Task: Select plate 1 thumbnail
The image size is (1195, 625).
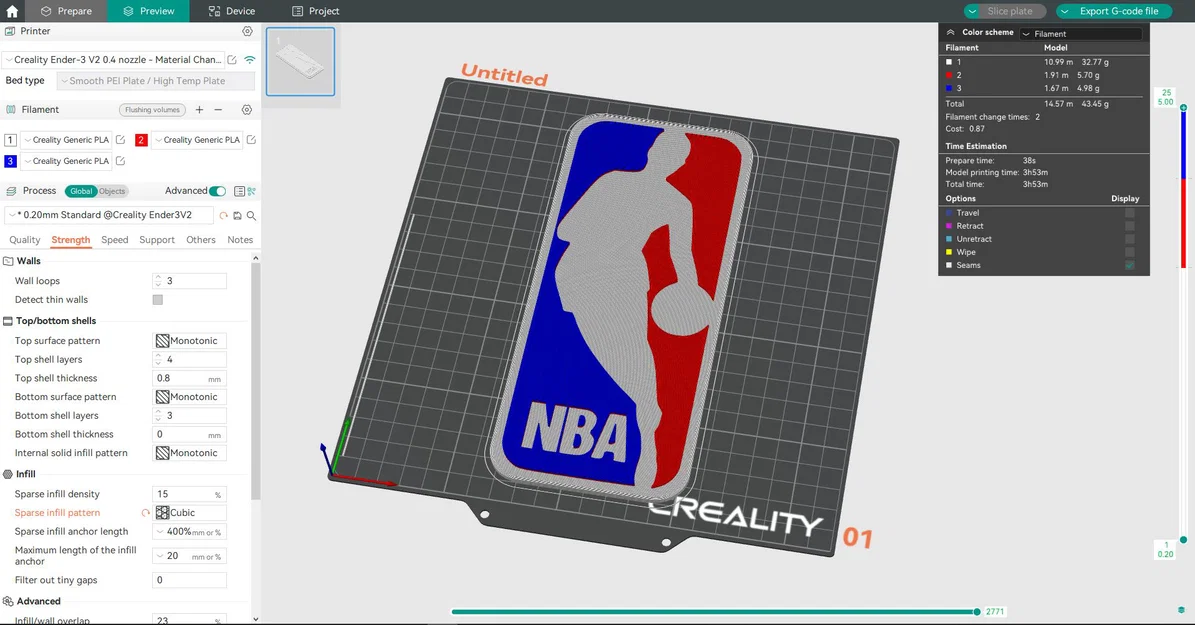Action: pyautogui.click(x=300, y=62)
